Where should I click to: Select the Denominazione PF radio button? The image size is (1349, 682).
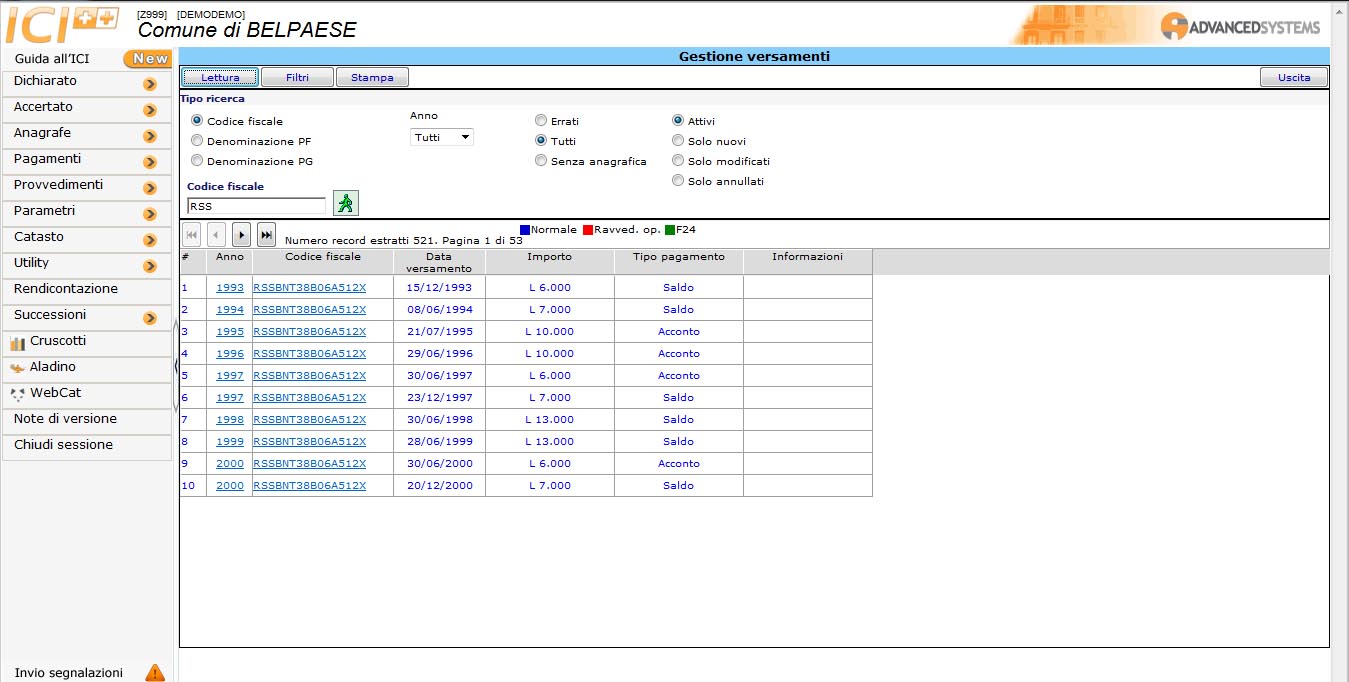pyautogui.click(x=197, y=141)
